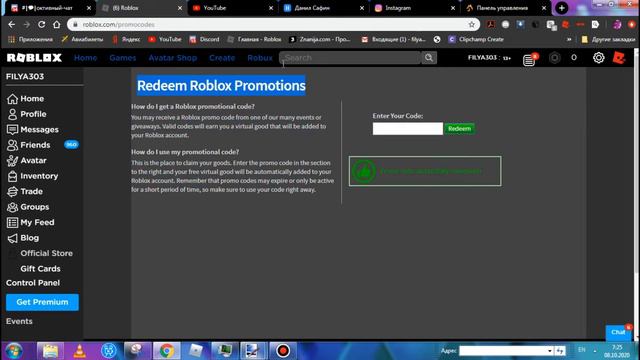
Task: Click the red Roblox icon in the top right corner
Action: tap(619, 58)
